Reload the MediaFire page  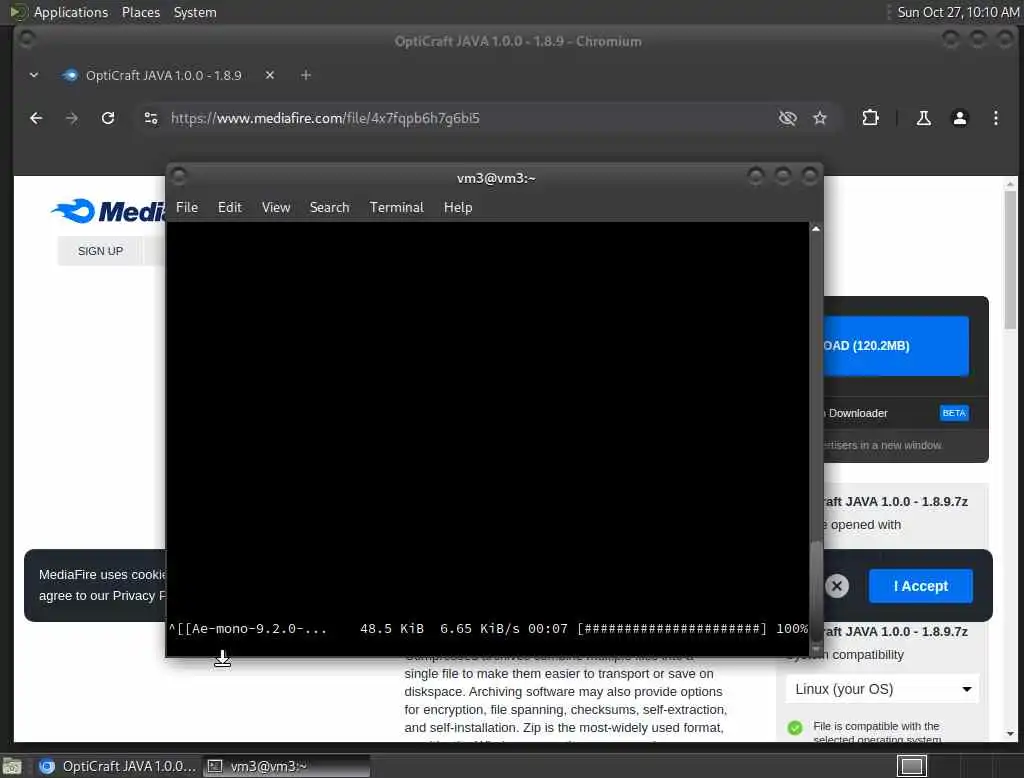click(108, 118)
